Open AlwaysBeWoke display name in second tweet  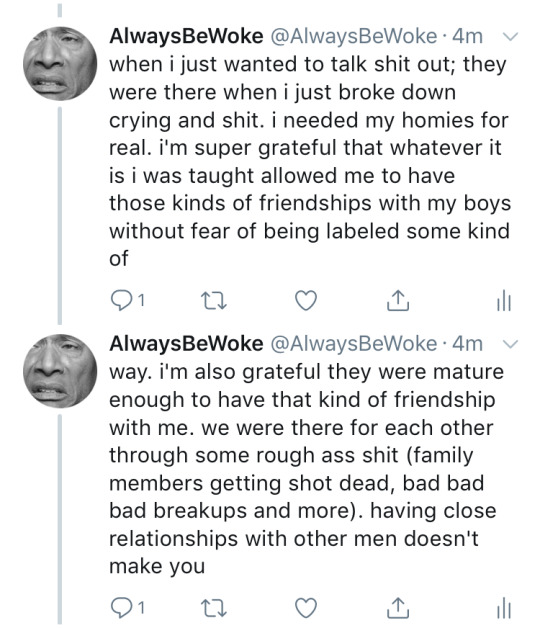(186, 344)
